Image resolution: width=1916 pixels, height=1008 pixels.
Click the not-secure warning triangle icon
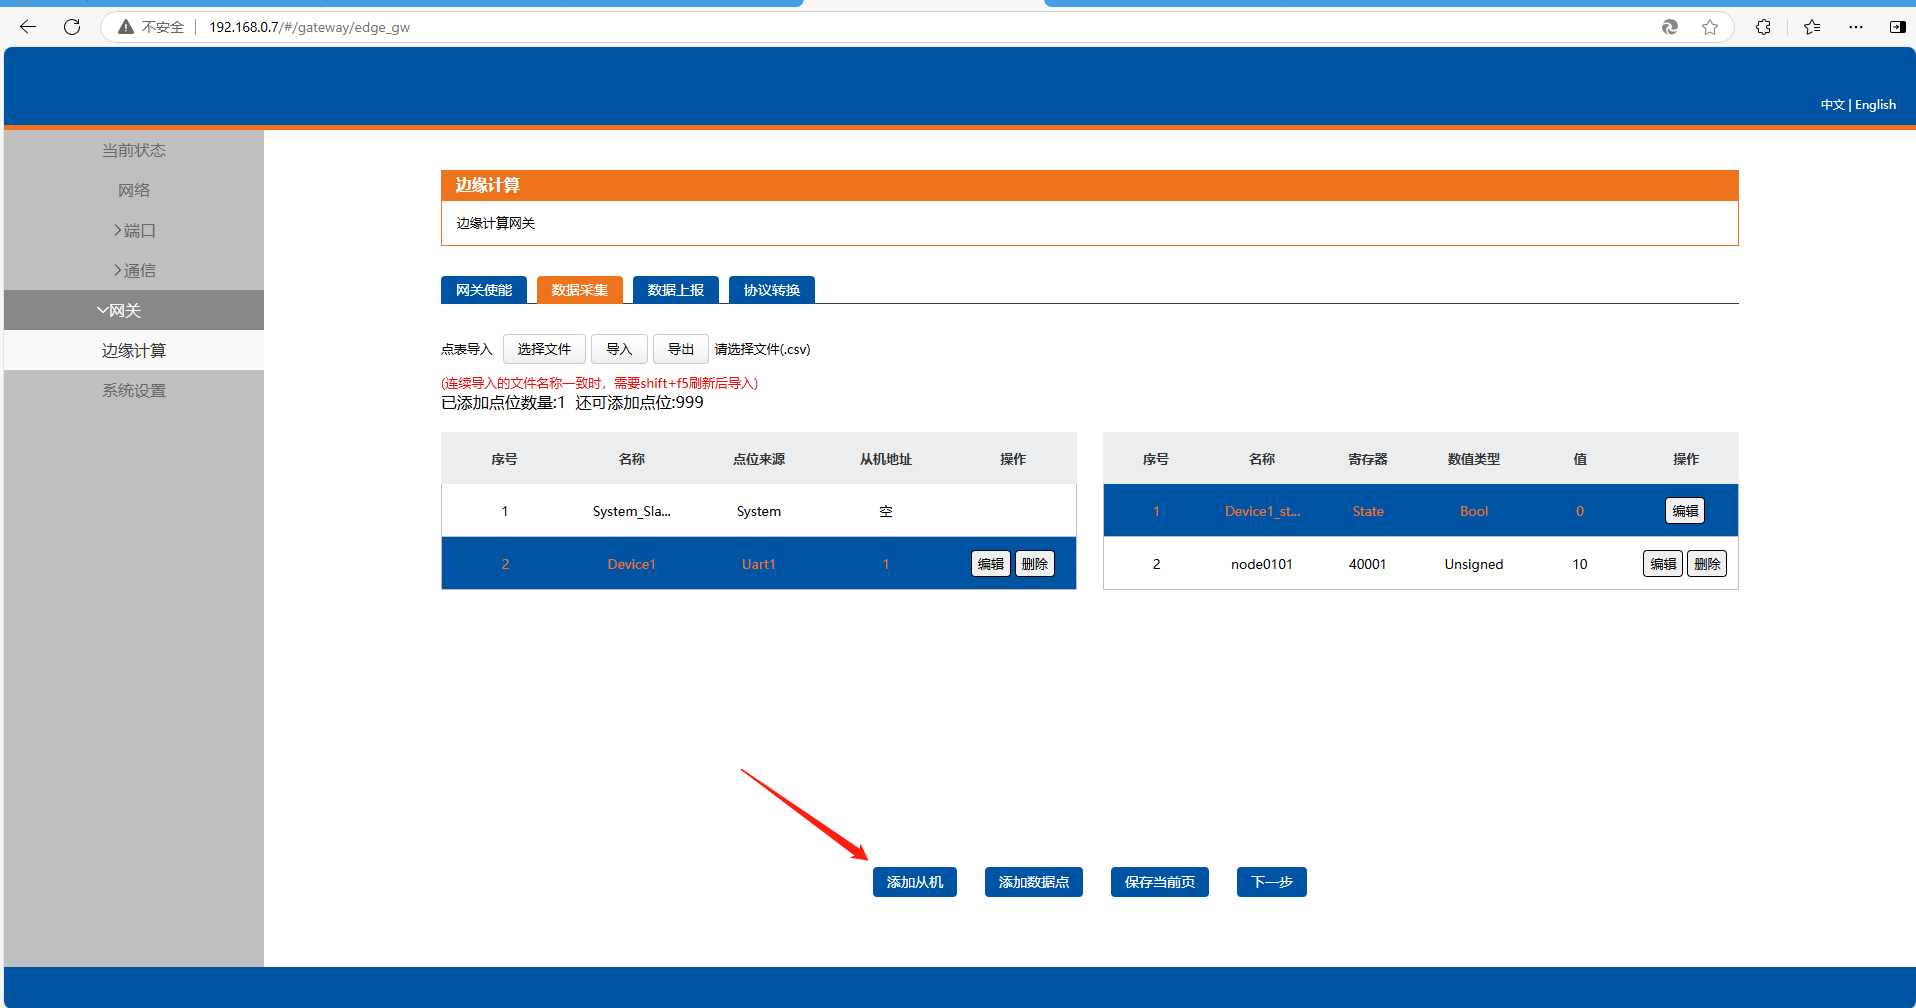[126, 27]
